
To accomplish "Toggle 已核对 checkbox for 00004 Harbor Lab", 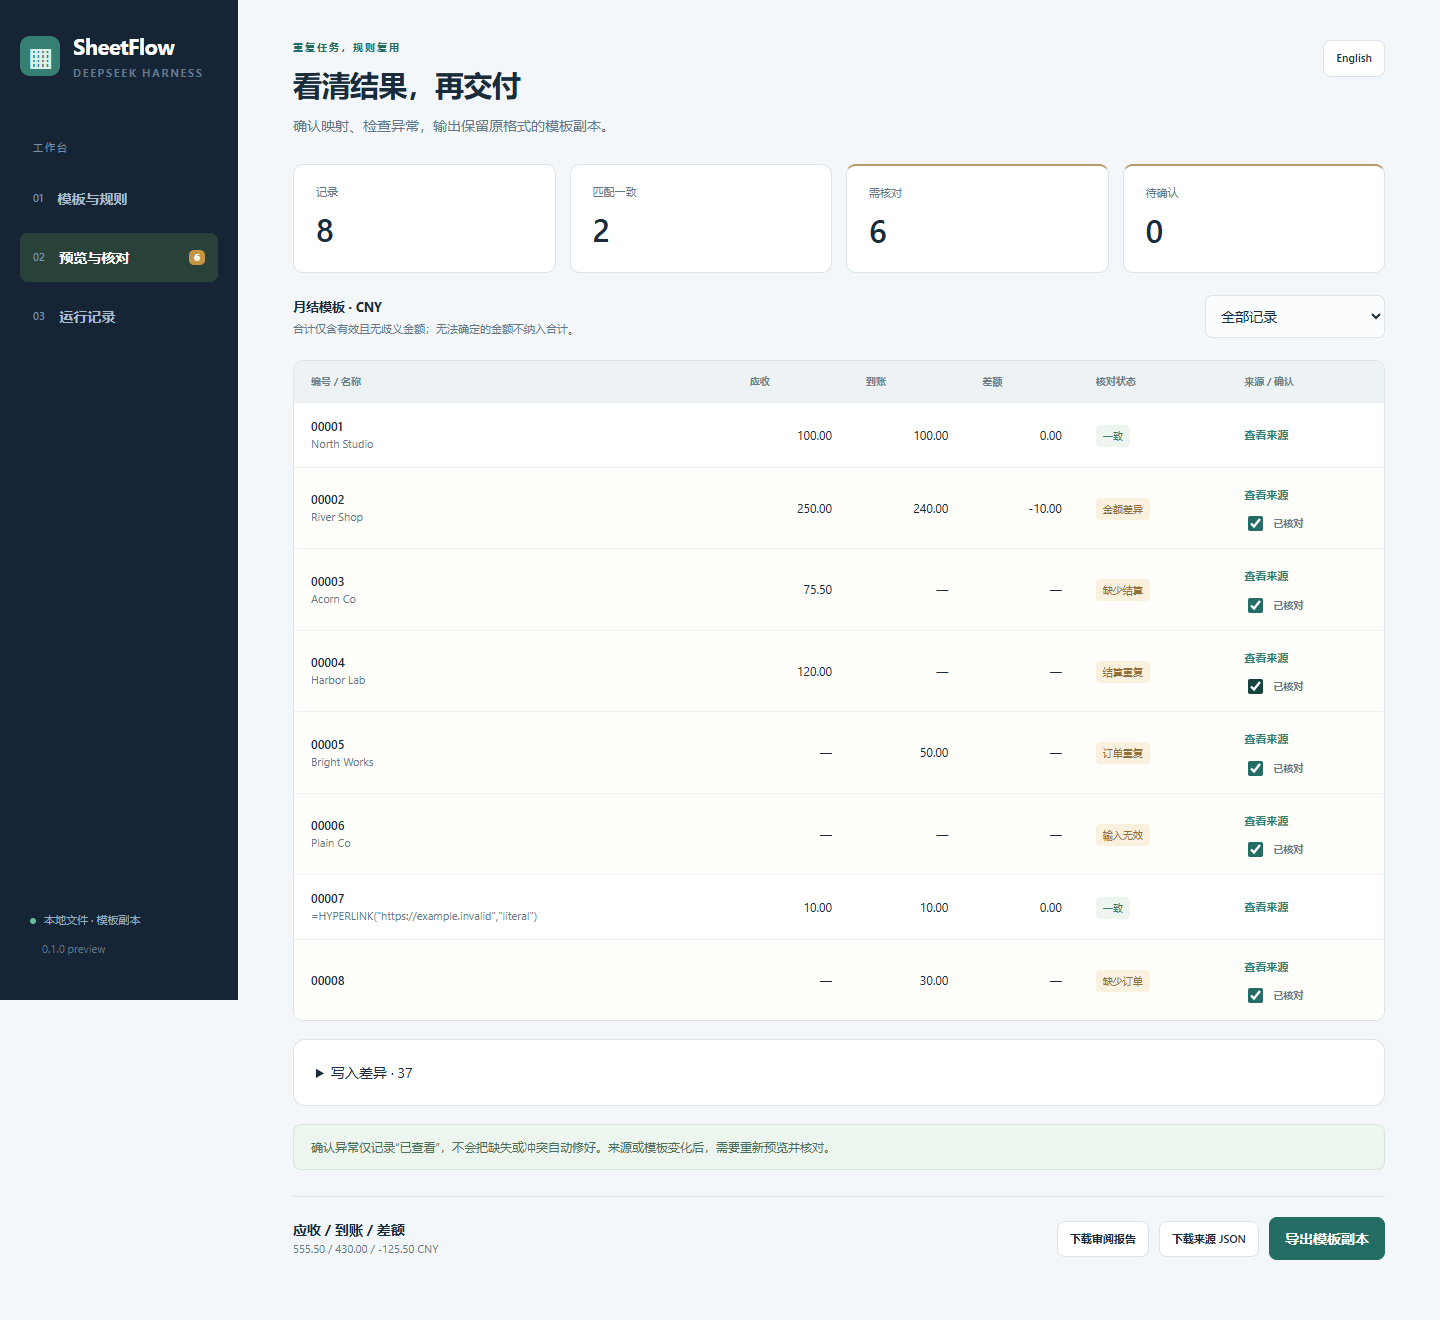I will (x=1255, y=686).
